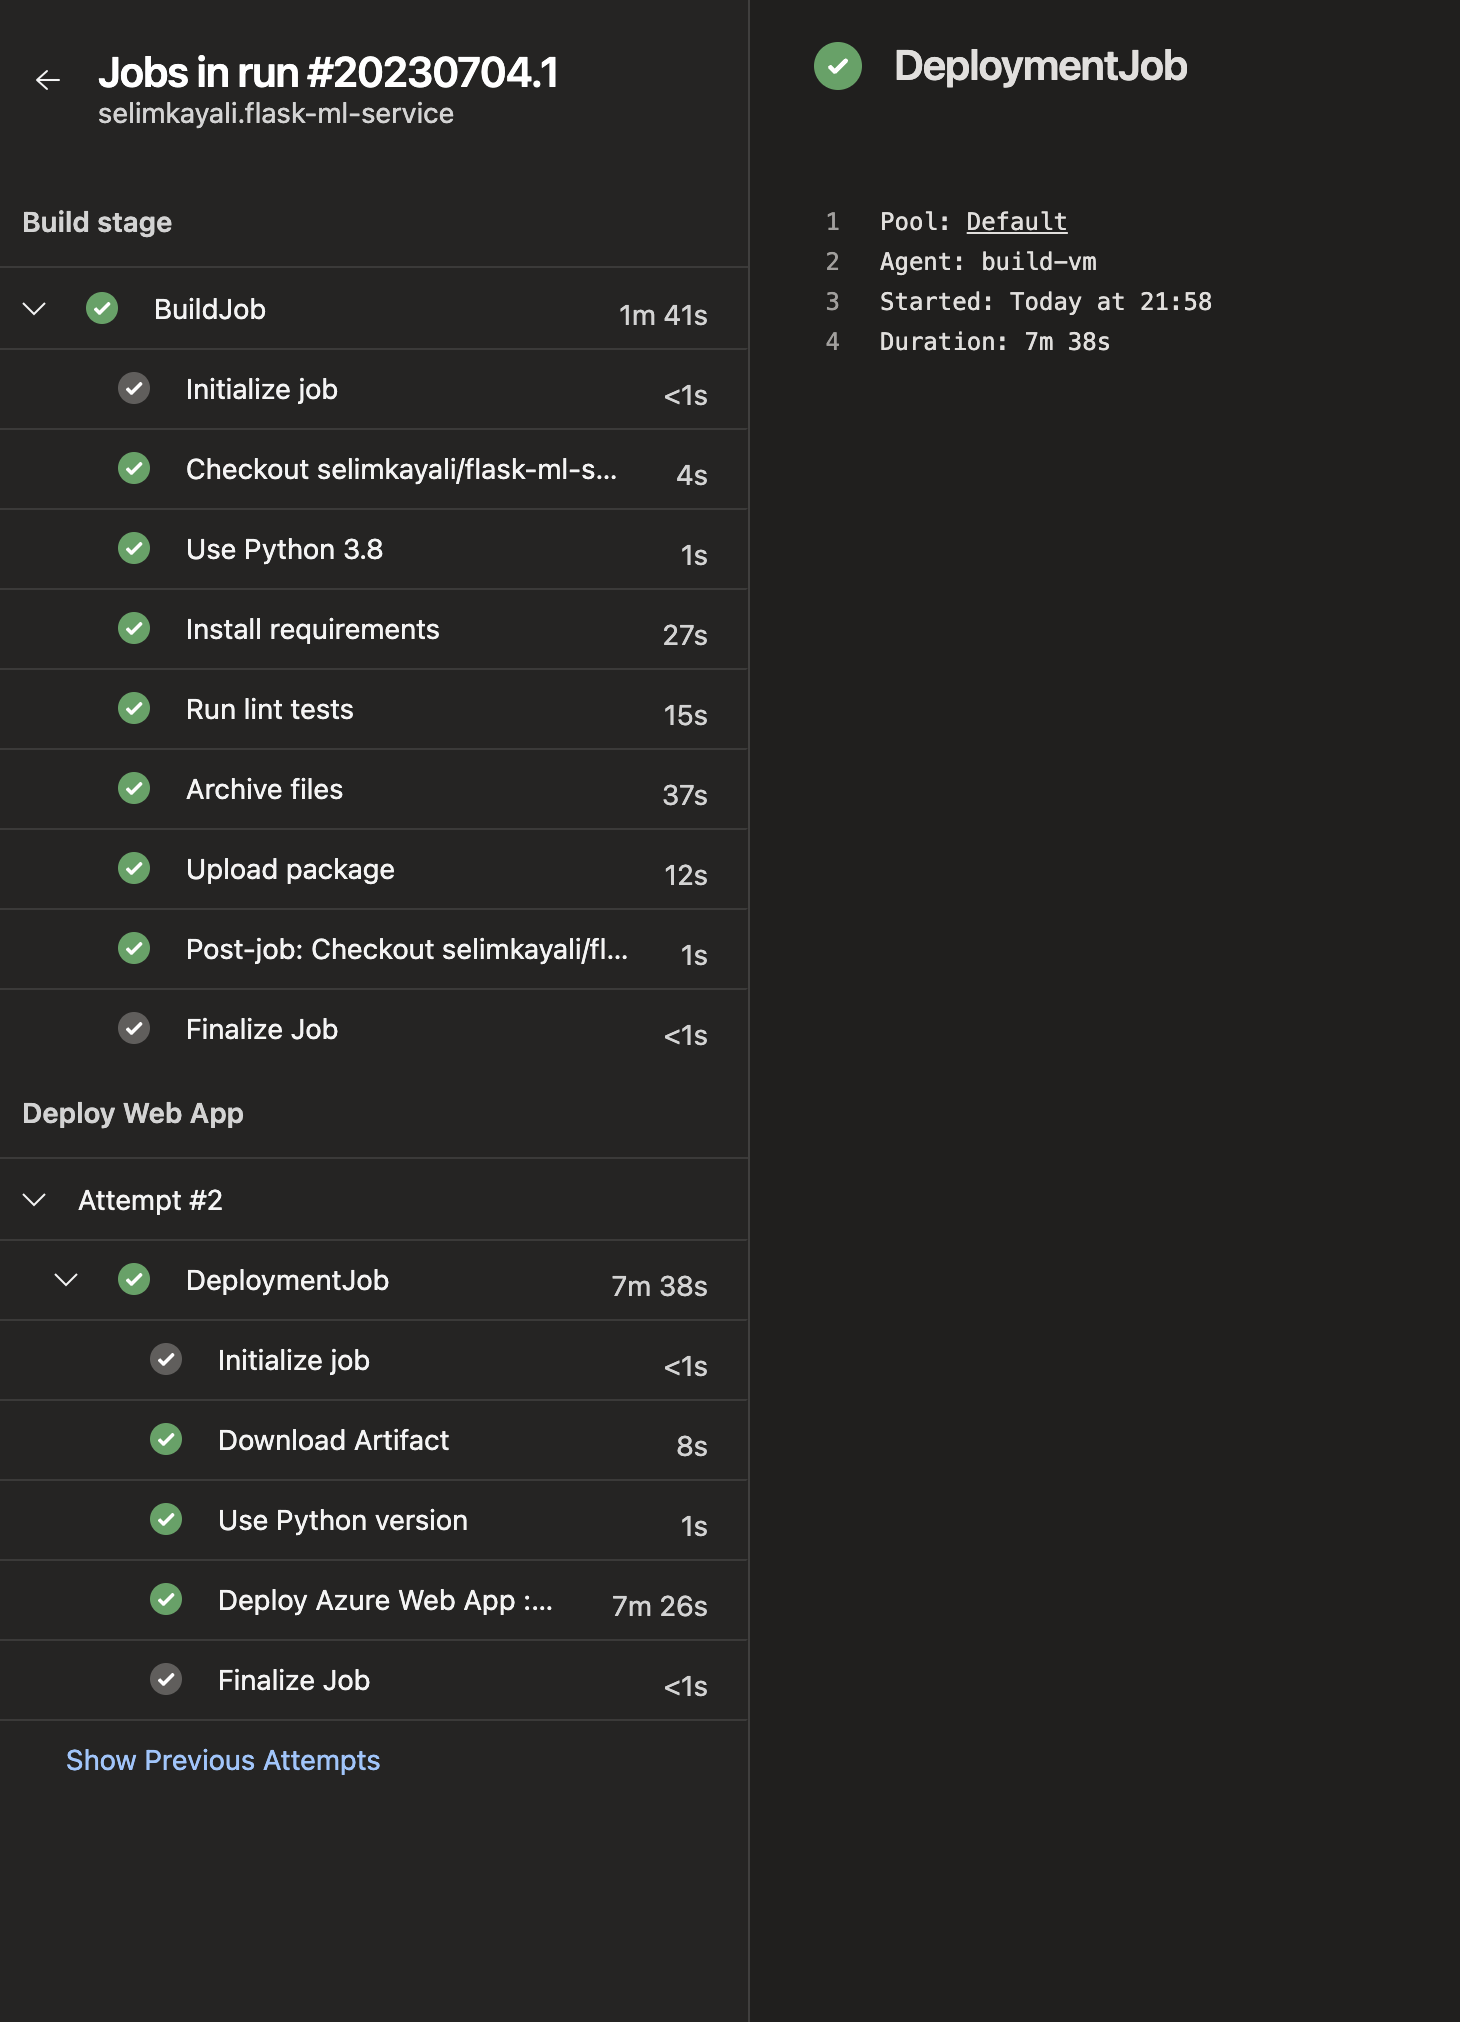
Task: Select line 2 showing Agent: build-vm
Action: tap(987, 261)
